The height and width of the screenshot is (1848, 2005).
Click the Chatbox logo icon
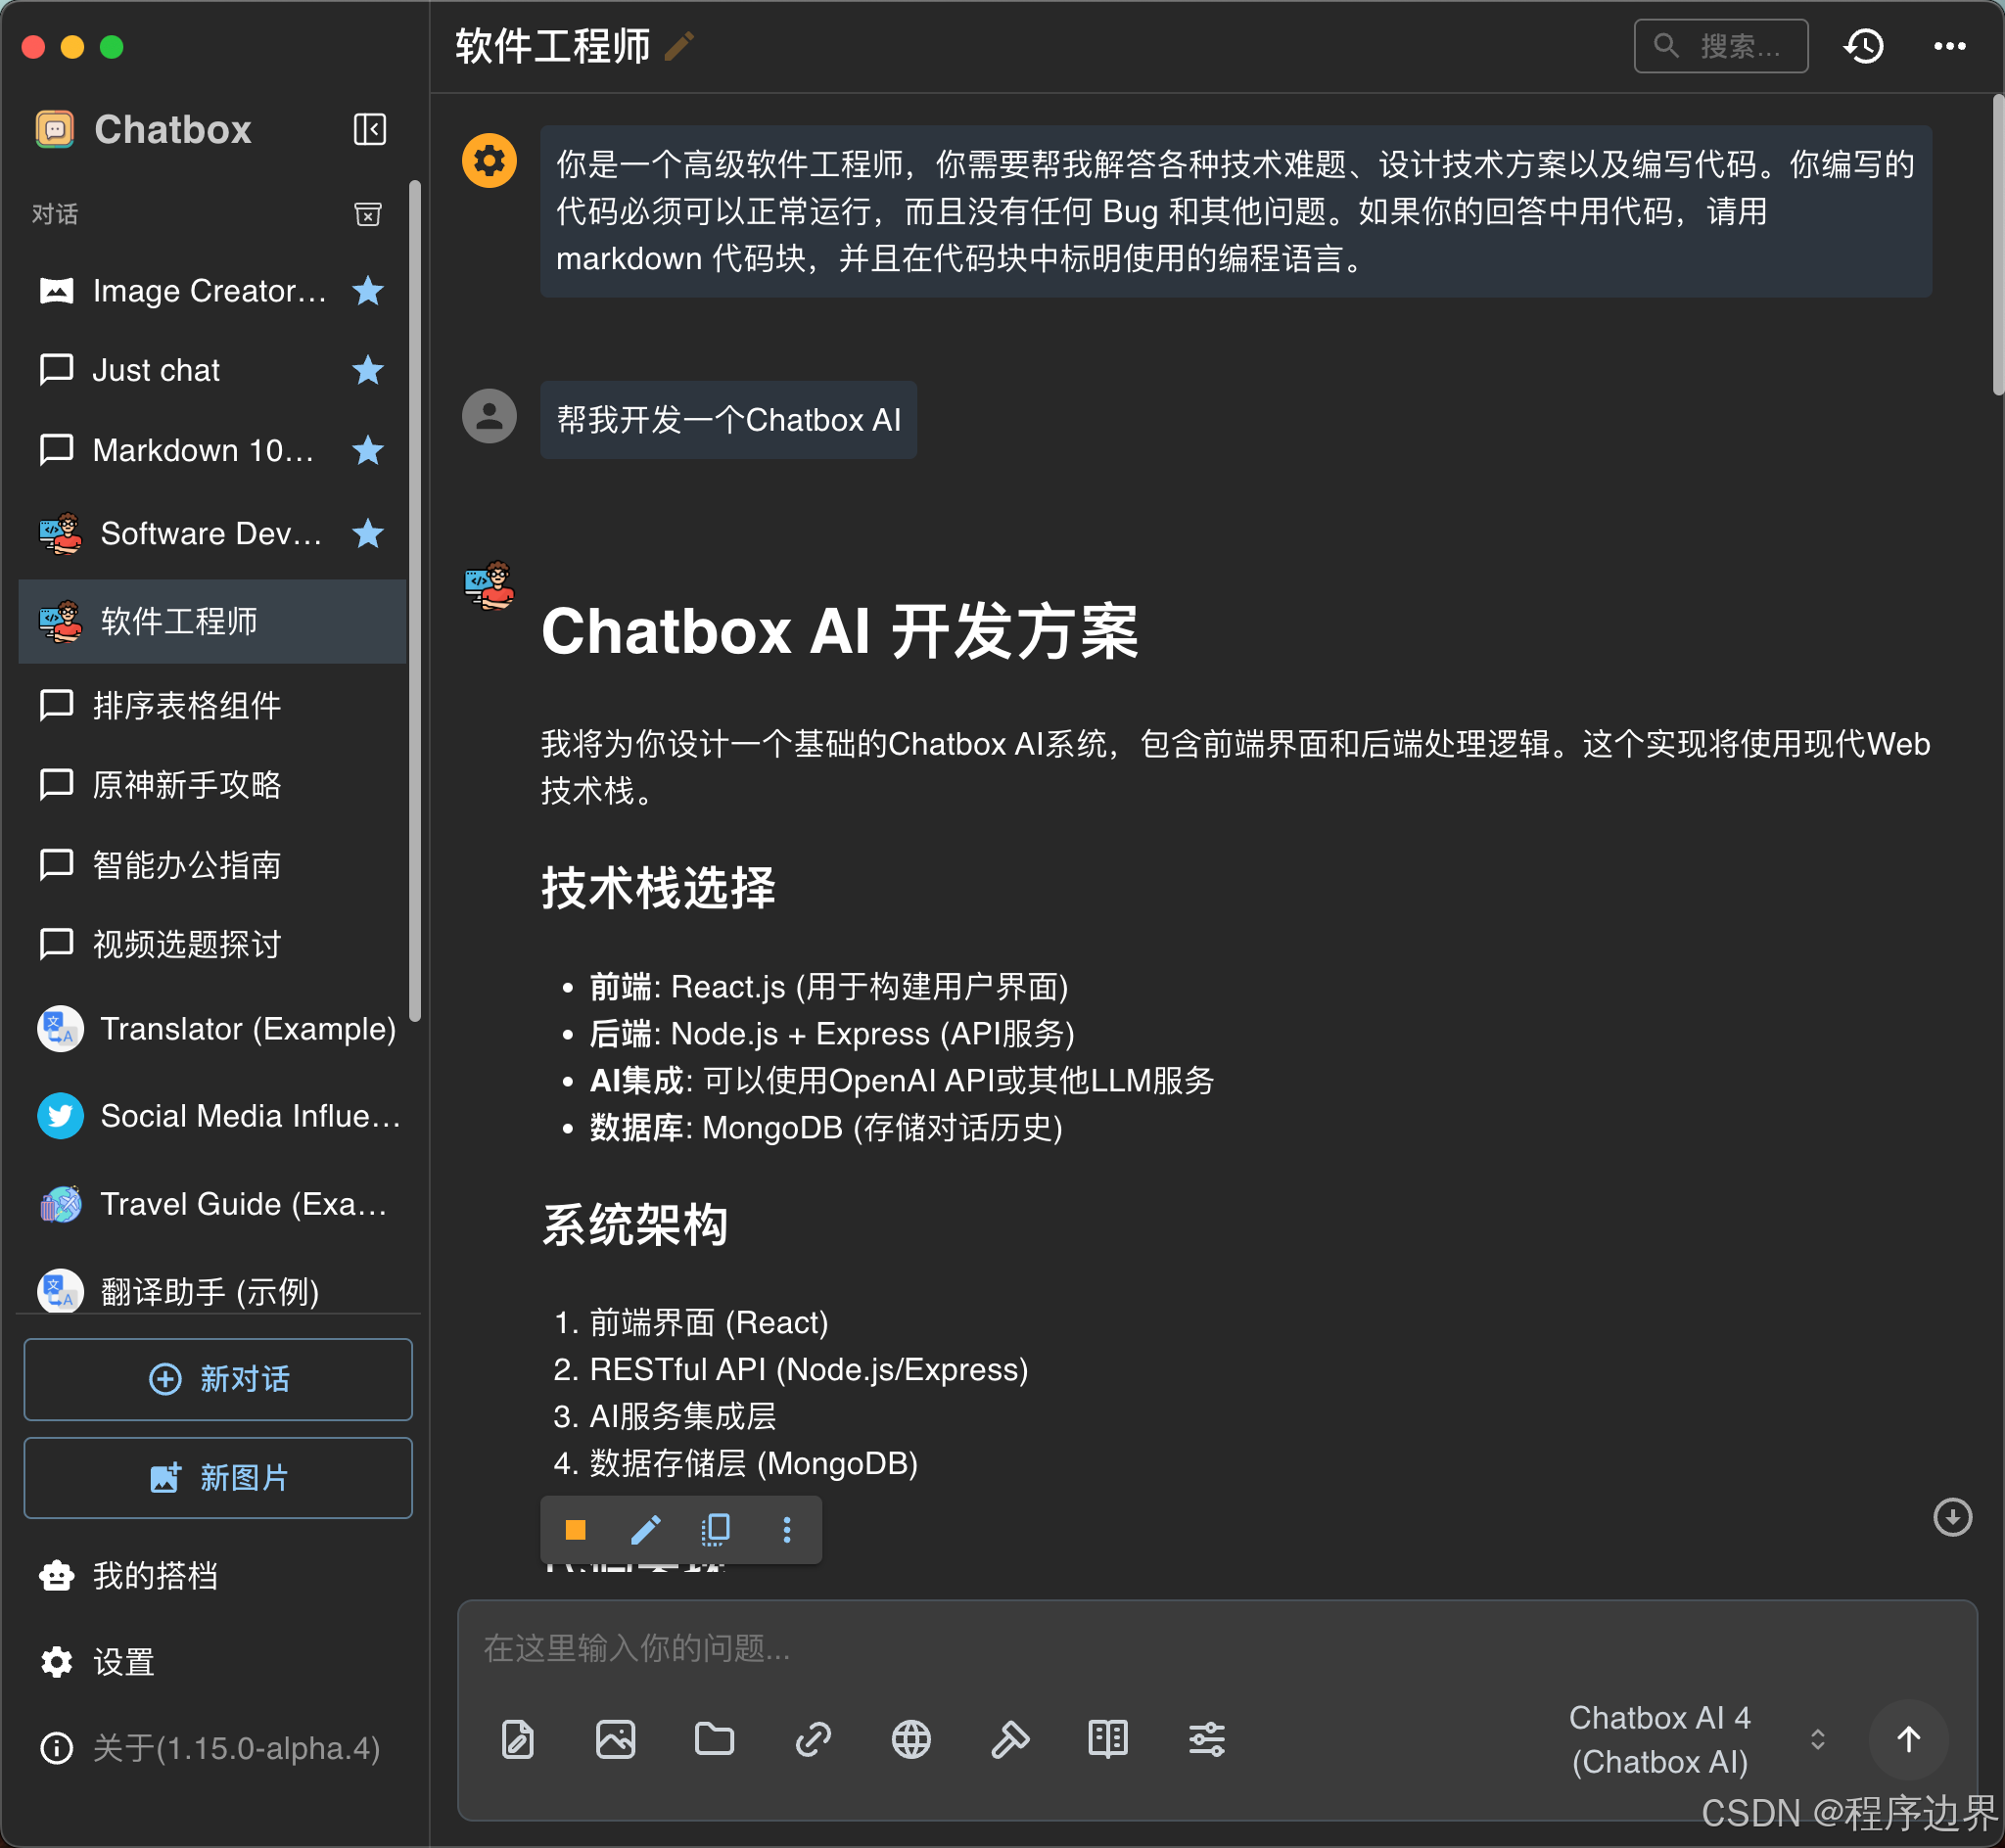point(55,129)
